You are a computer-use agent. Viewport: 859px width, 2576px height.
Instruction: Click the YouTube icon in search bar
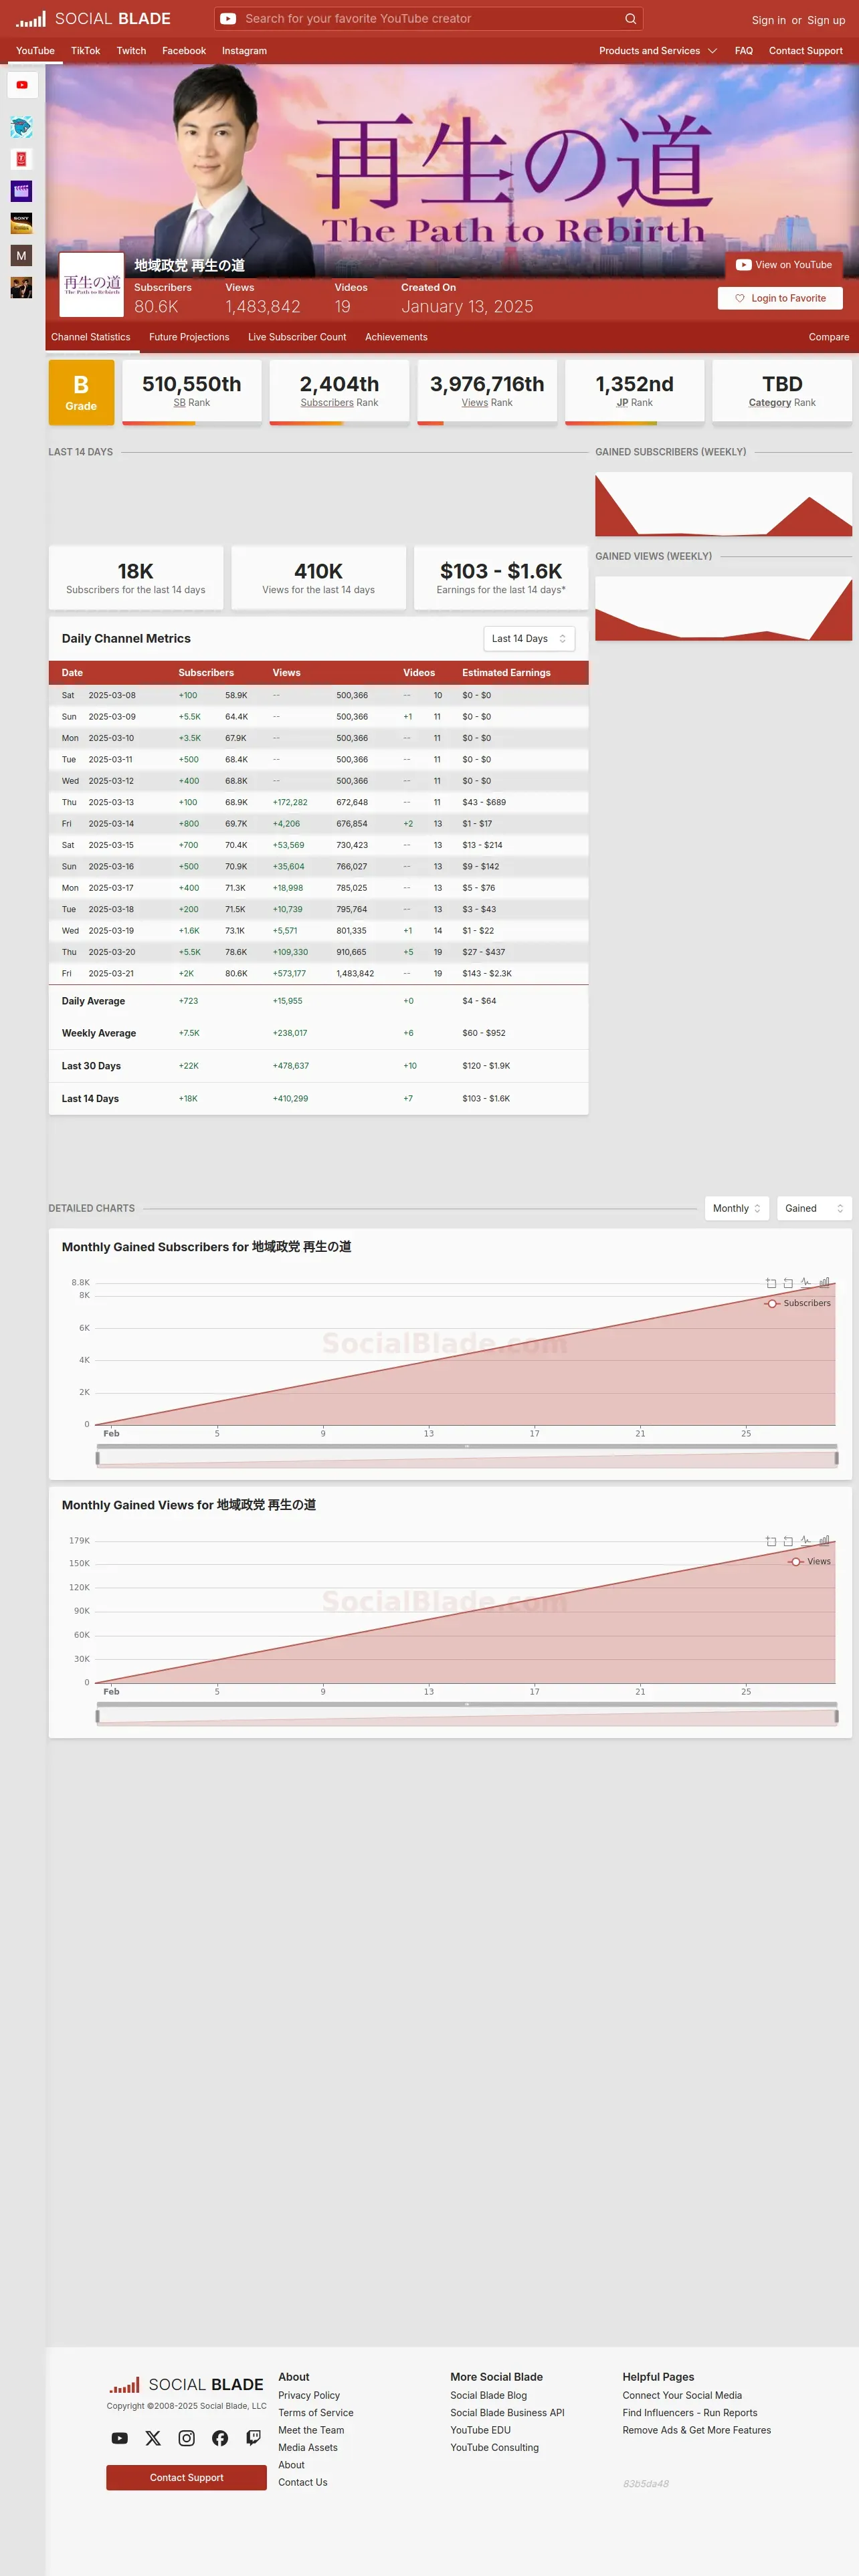pos(228,19)
